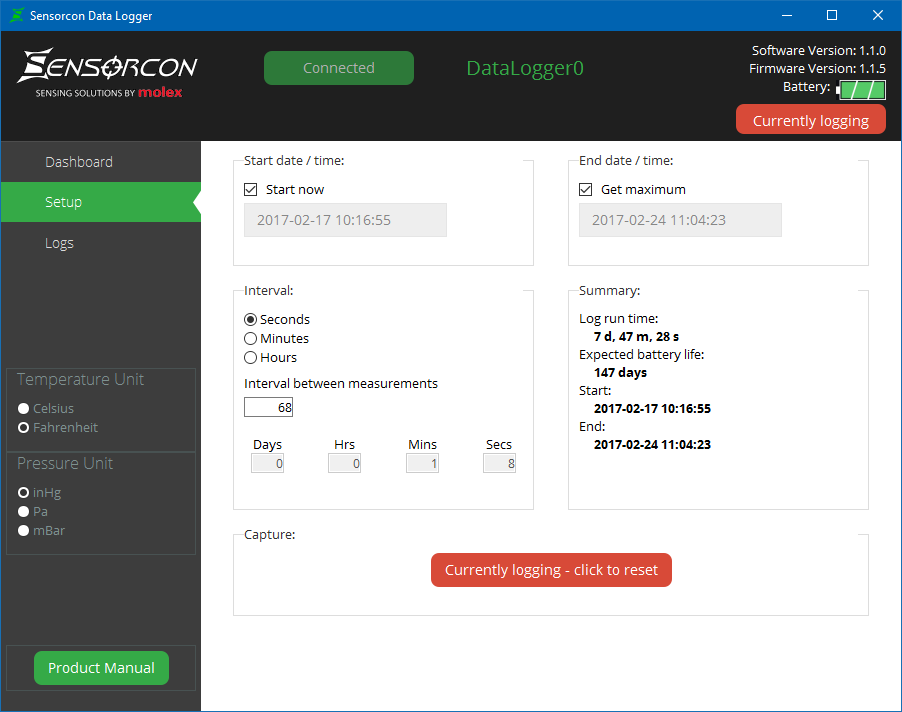This screenshot has height=712, width=902.
Task: Select the Seconds interval radio button
Action: (250, 320)
